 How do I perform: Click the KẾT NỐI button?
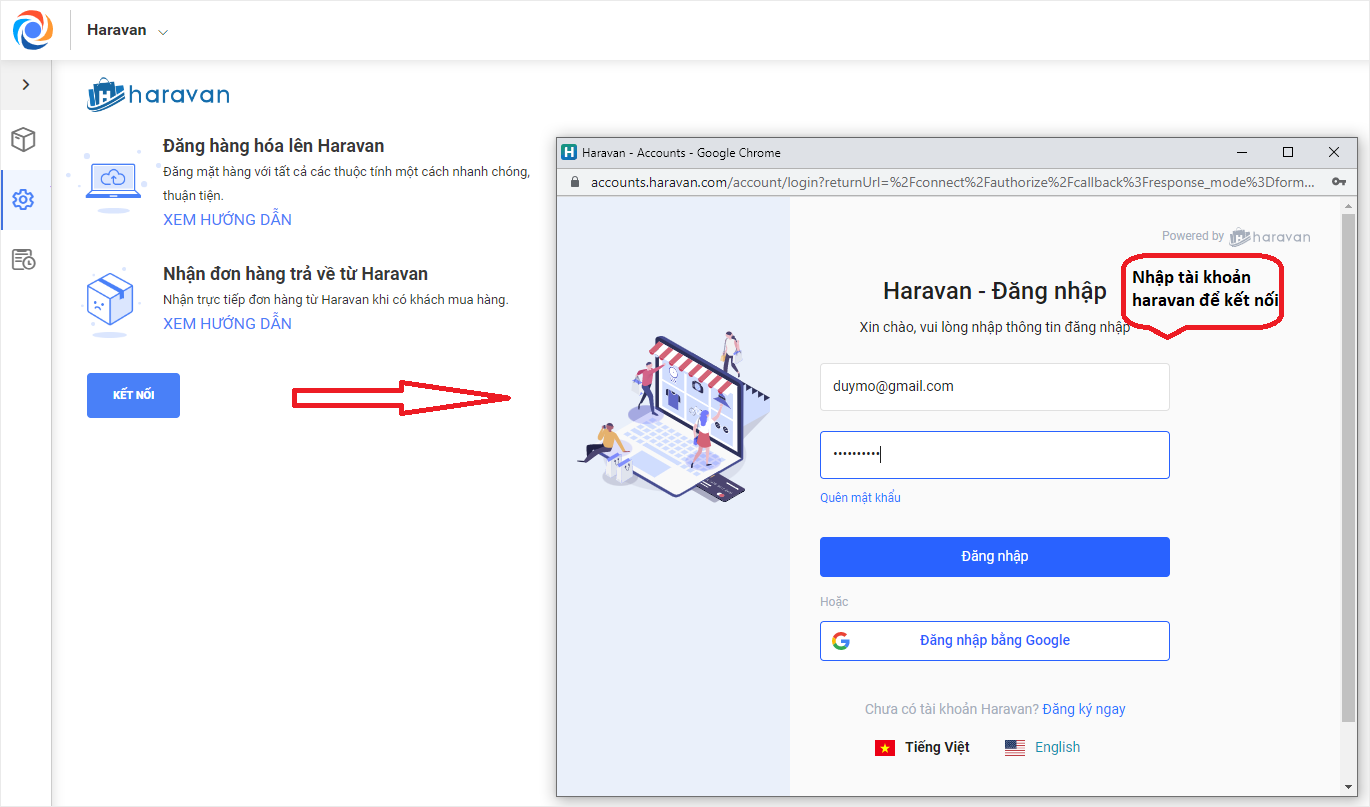133,395
